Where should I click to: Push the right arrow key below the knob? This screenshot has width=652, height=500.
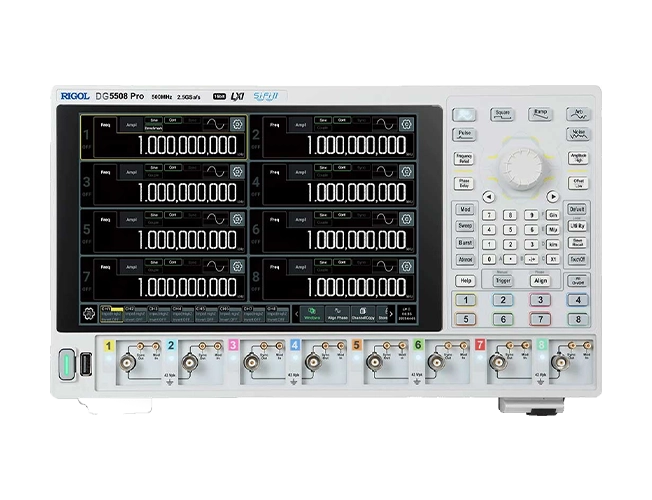[552, 196]
